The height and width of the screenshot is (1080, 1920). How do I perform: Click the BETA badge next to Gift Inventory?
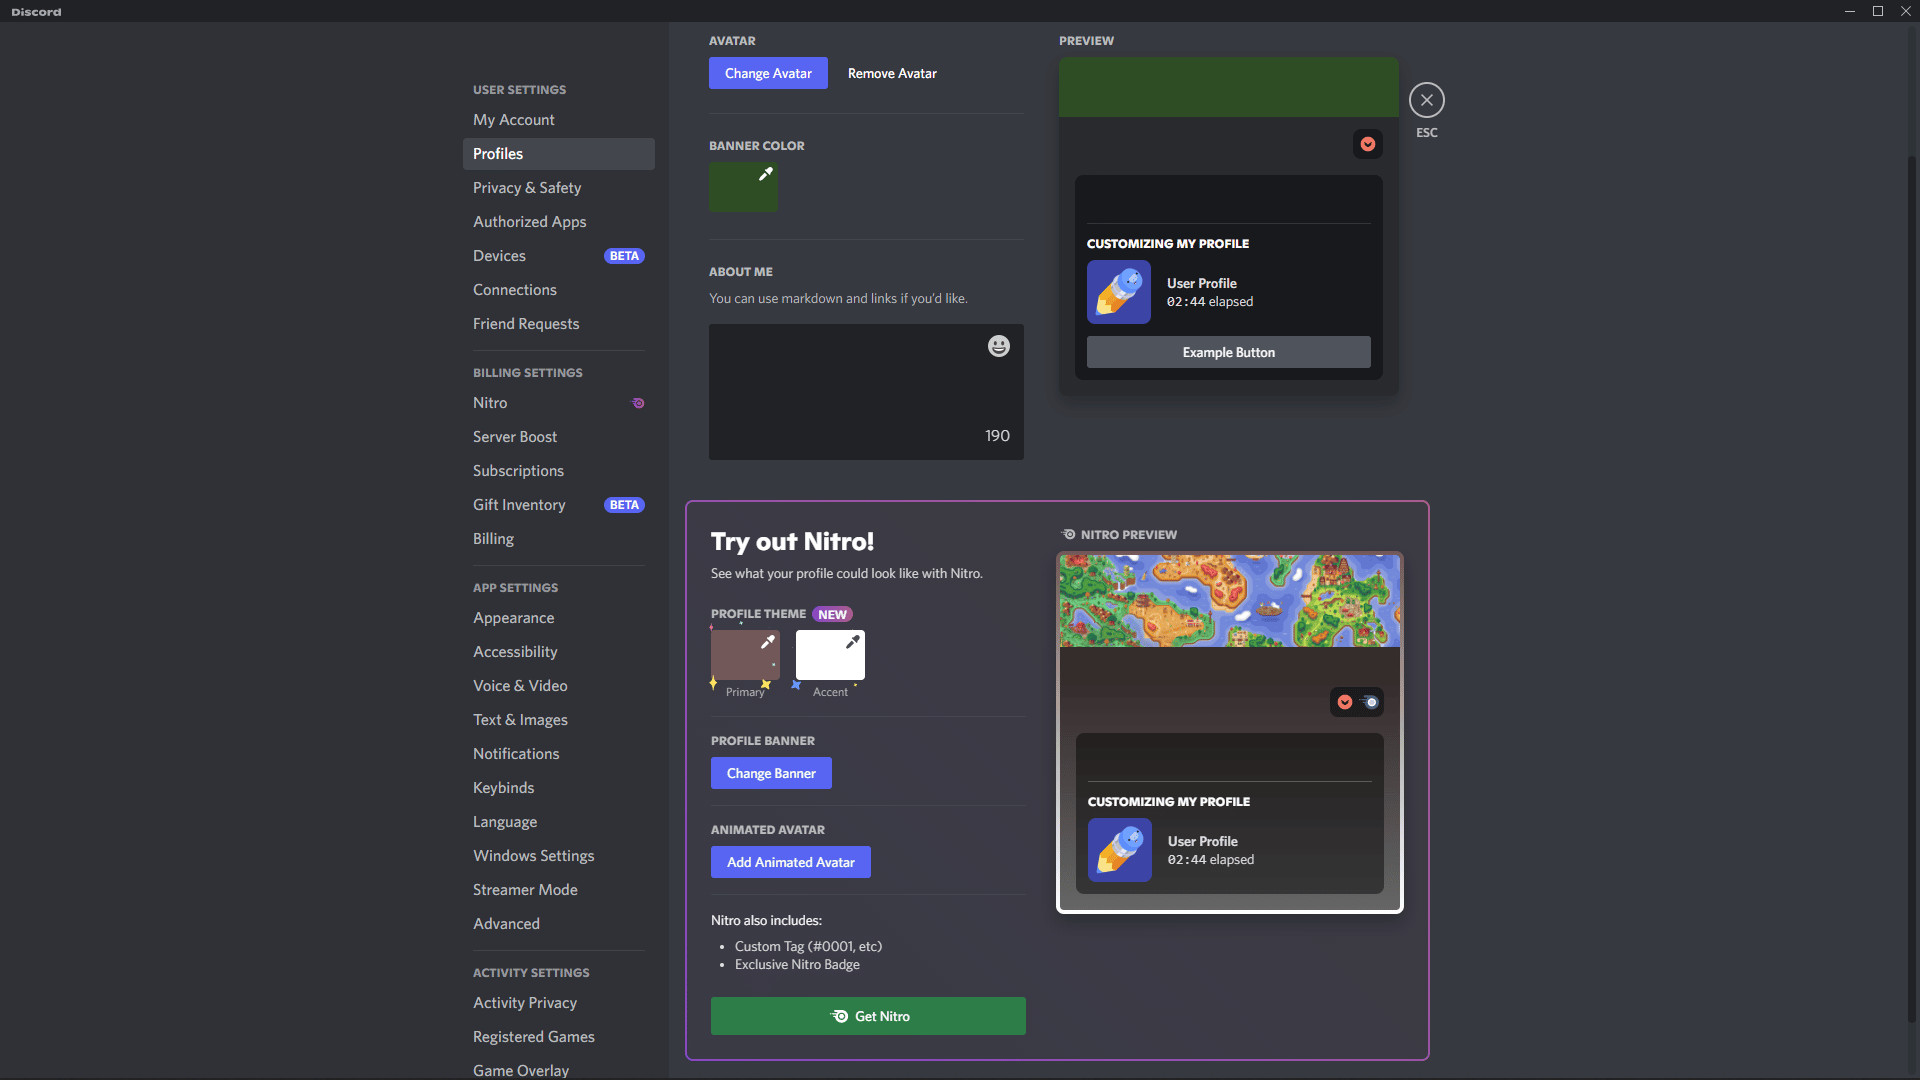(x=624, y=505)
